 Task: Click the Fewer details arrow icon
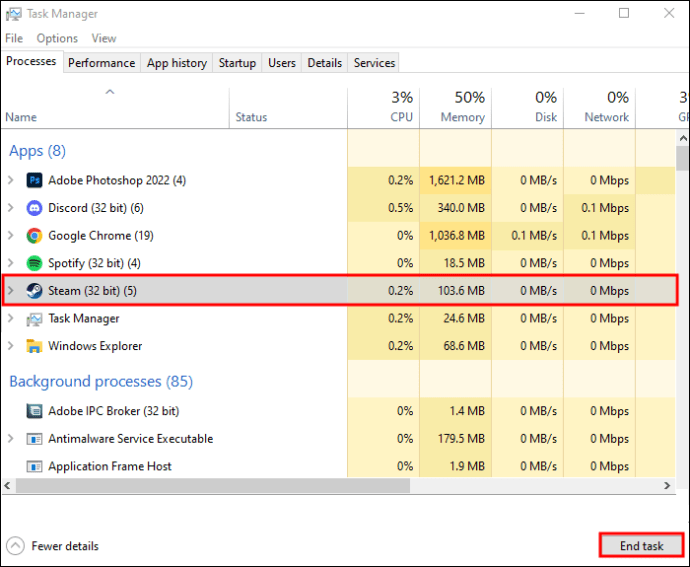pyautogui.click(x=15, y=546)
